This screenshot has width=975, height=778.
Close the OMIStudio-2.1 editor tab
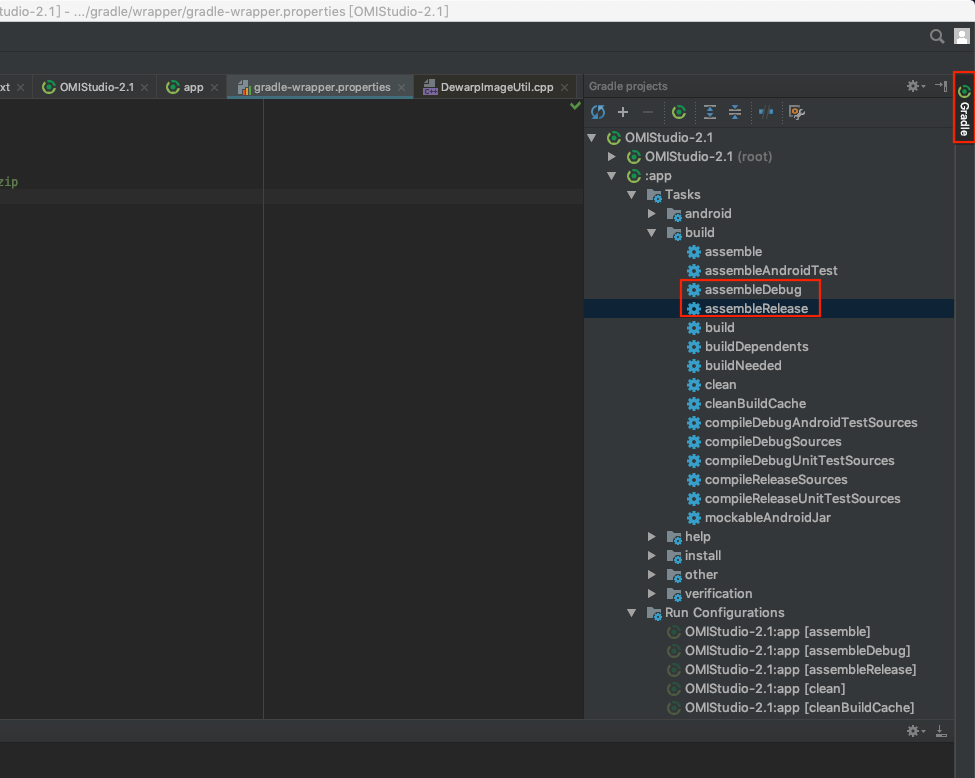click(x=144, y=88)
